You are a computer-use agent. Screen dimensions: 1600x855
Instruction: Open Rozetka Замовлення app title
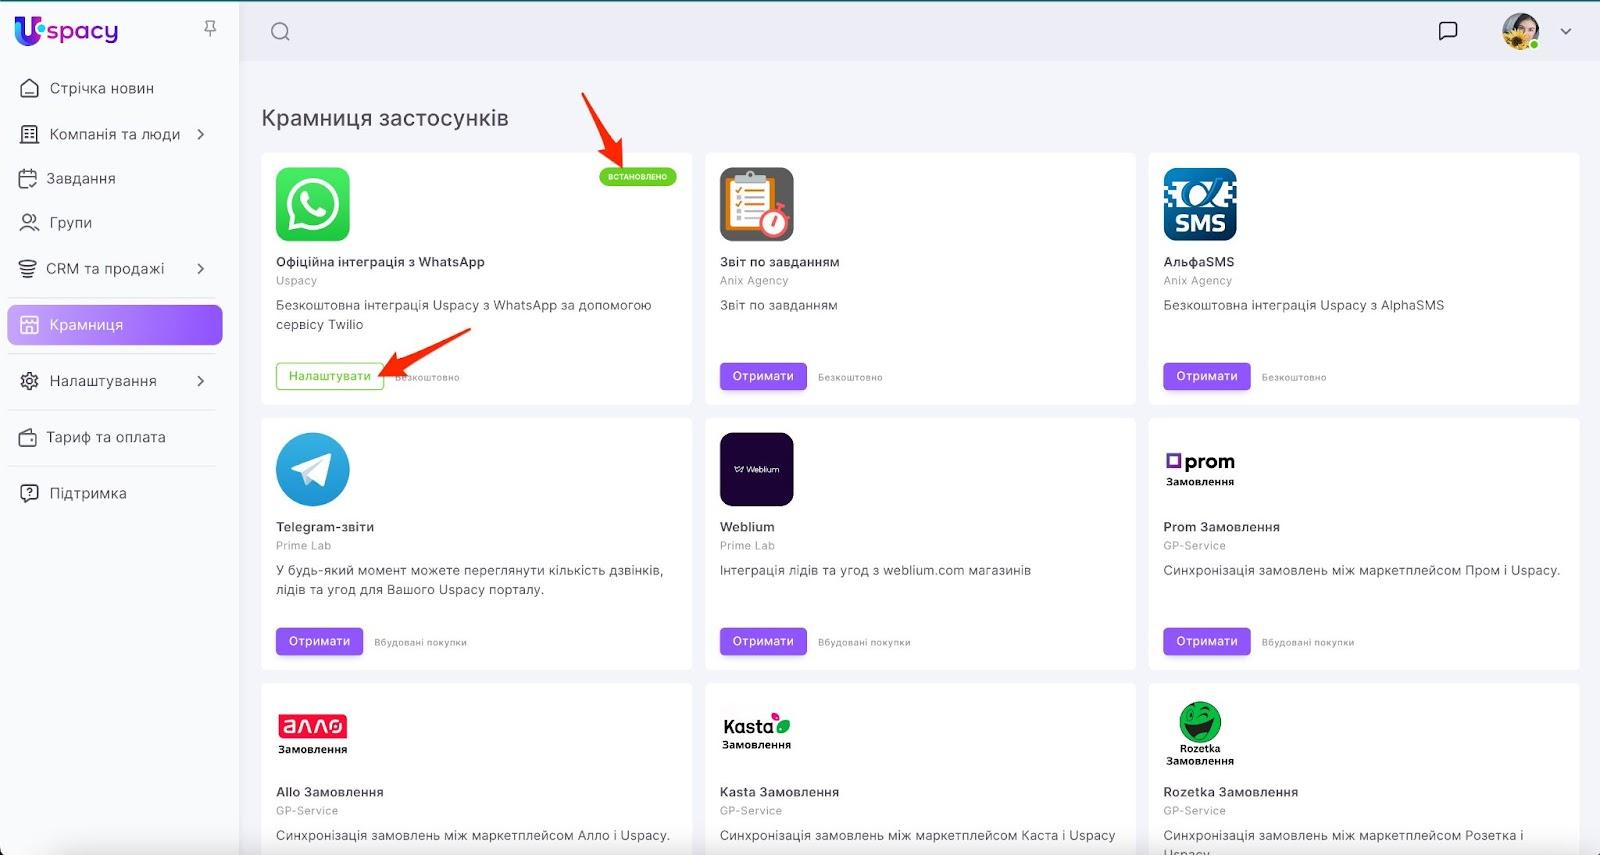1231,792
